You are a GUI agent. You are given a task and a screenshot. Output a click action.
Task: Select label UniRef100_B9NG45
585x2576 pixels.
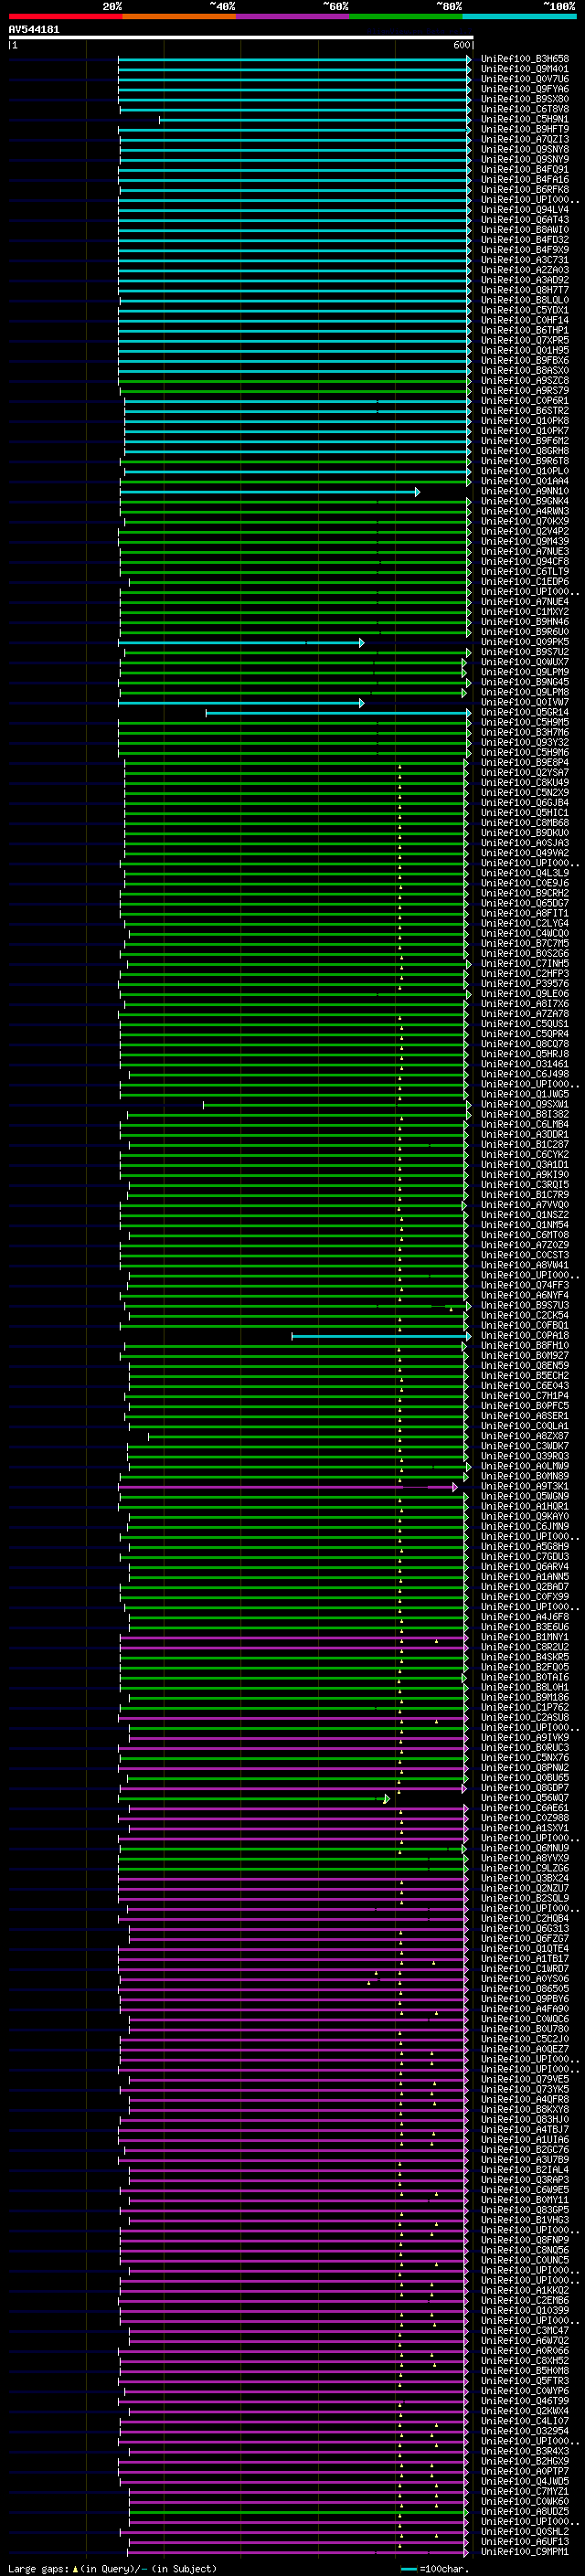(x=525, y=683)
